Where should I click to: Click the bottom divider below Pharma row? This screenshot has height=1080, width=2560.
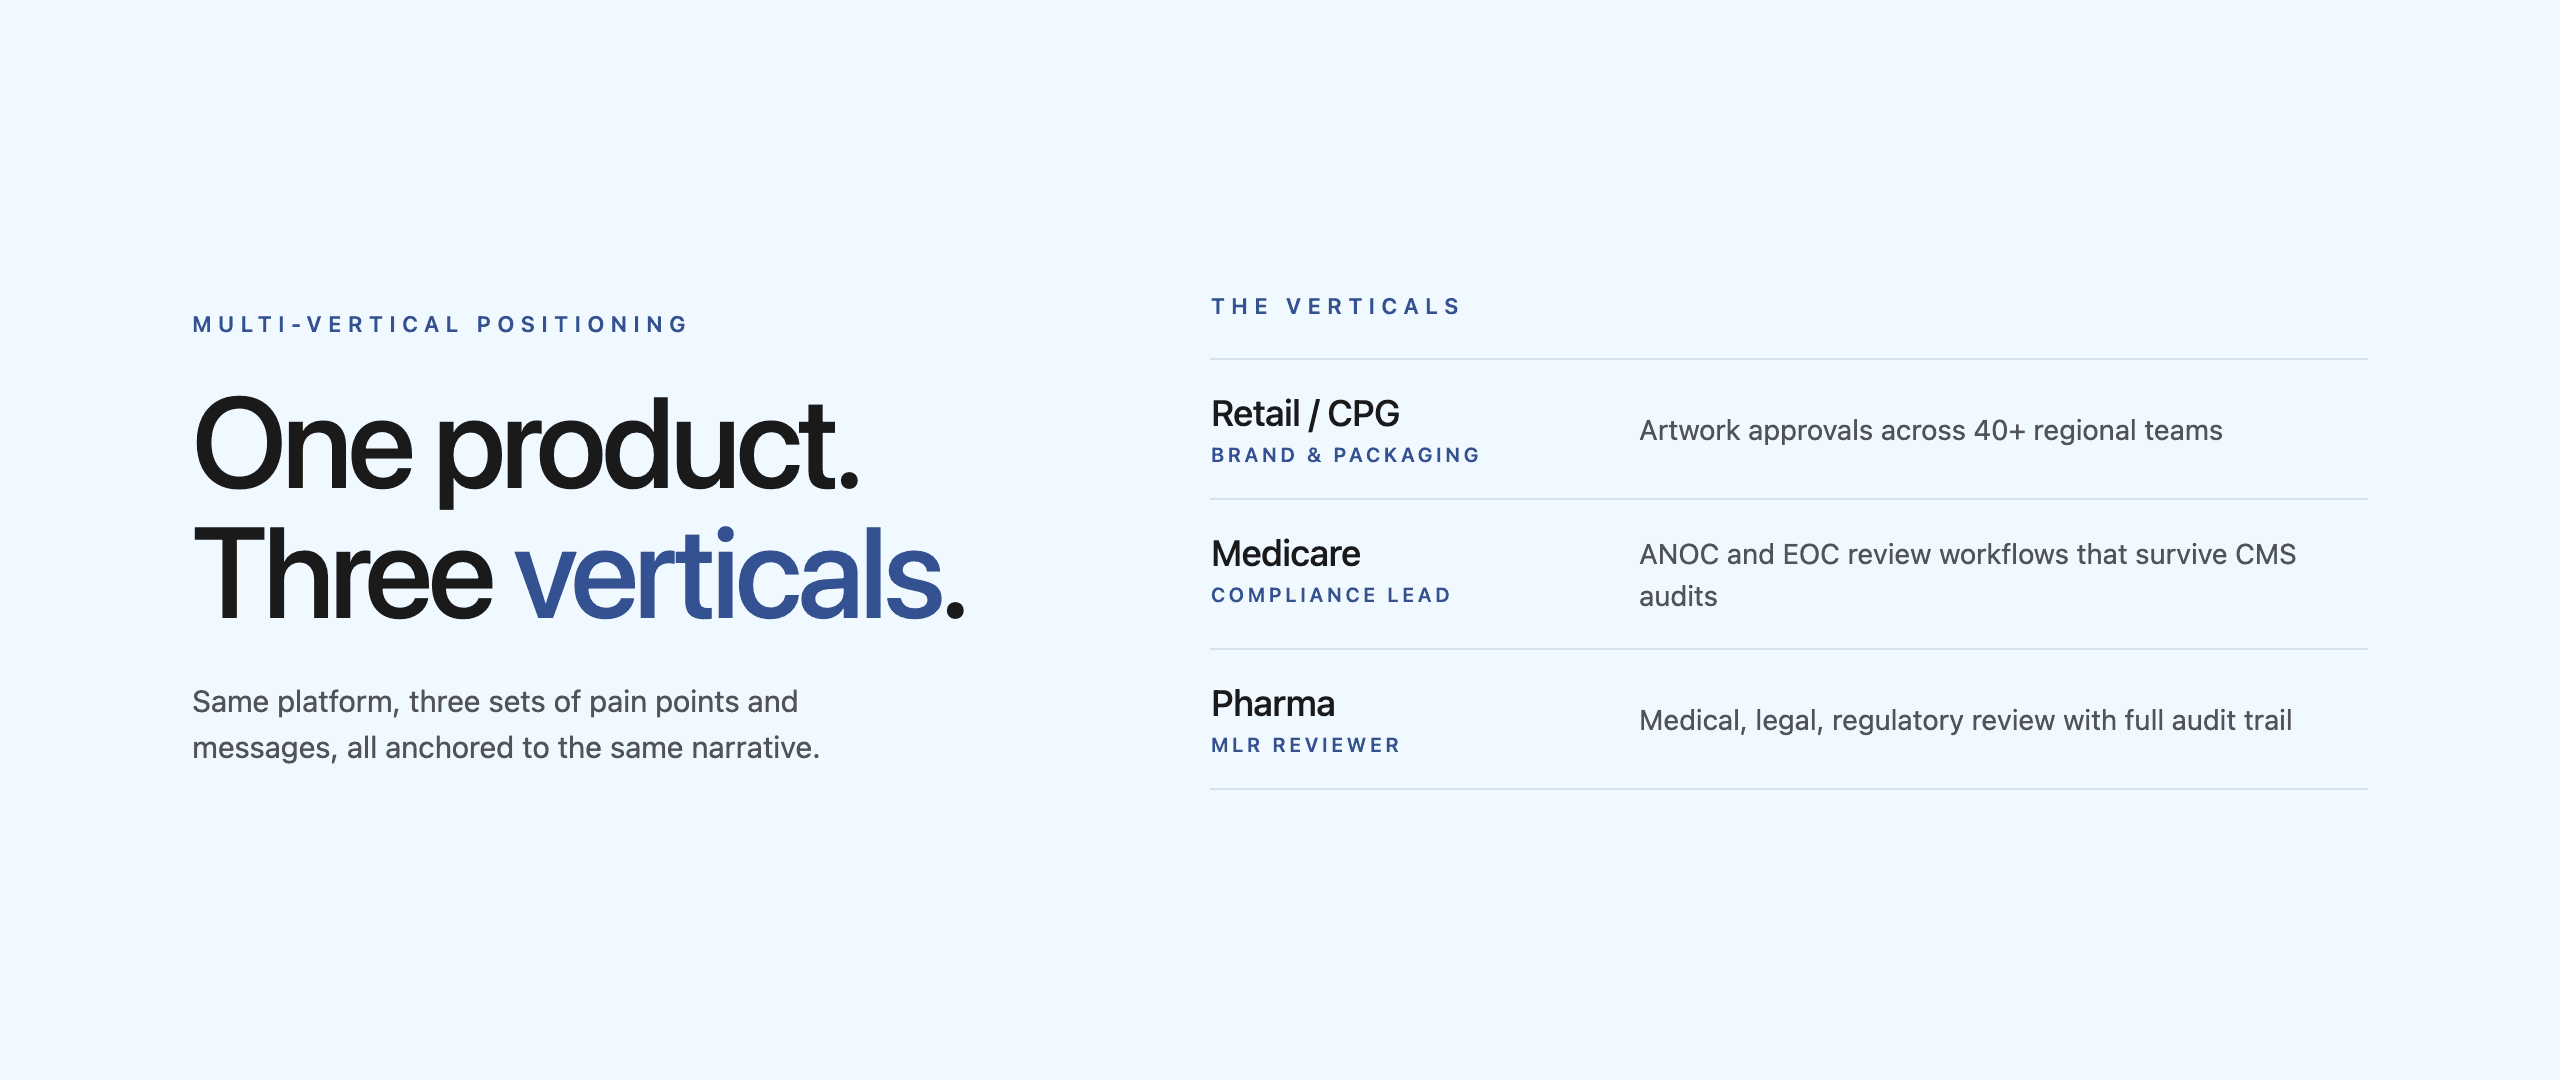[1788, 789]
